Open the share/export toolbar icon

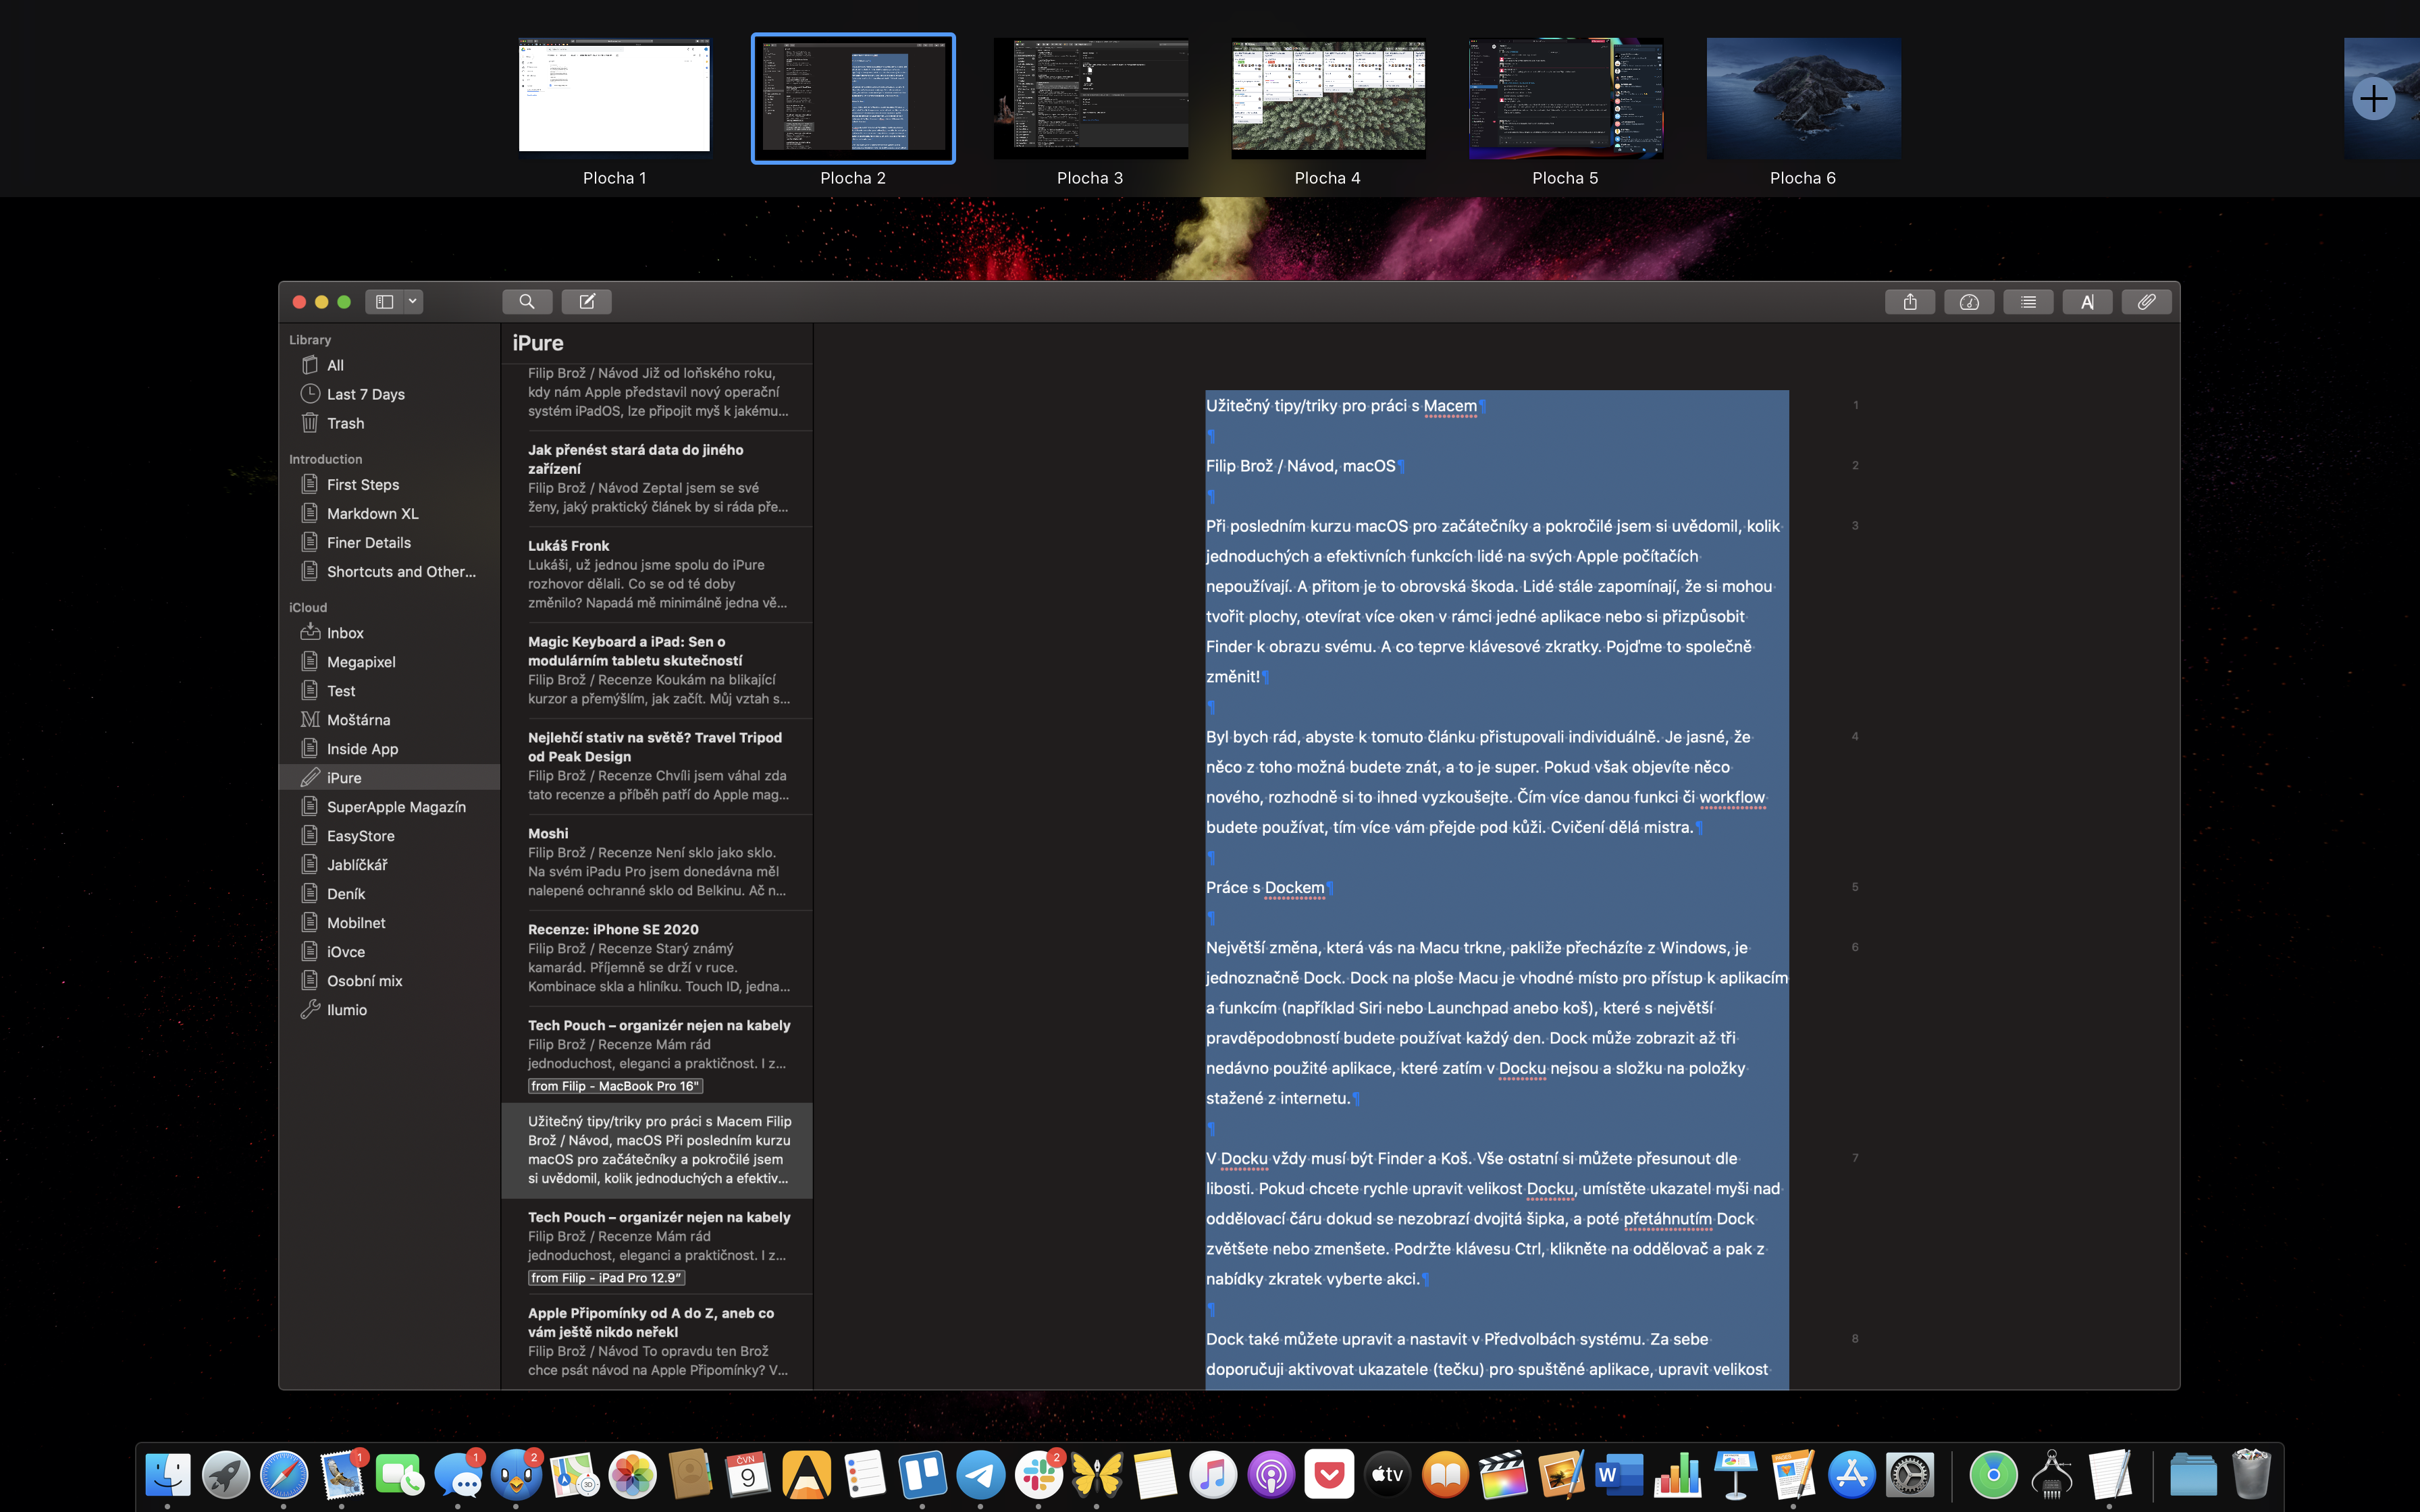[x=1909, y=302]
